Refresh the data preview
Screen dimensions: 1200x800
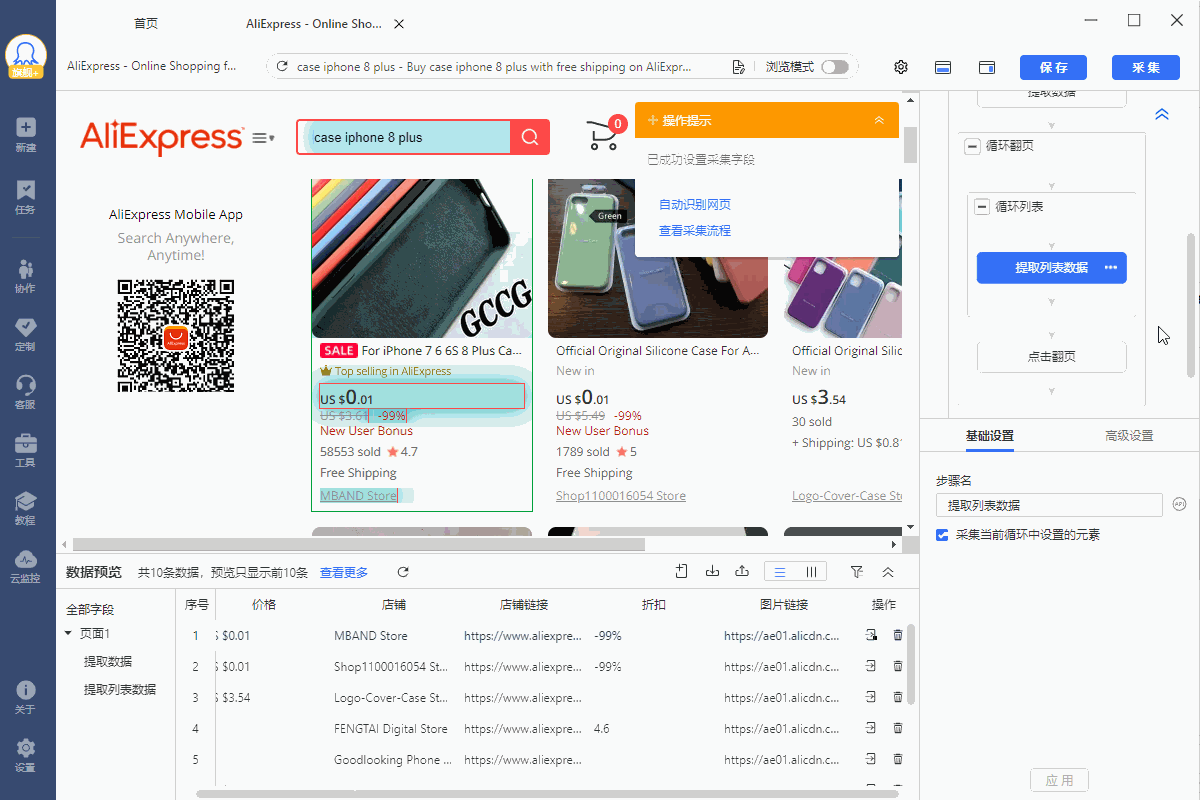(x=403, y=572)
